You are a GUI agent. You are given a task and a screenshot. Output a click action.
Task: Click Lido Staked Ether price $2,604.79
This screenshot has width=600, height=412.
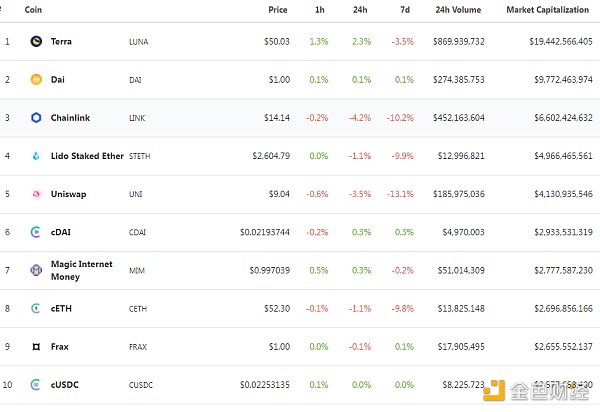271,156
